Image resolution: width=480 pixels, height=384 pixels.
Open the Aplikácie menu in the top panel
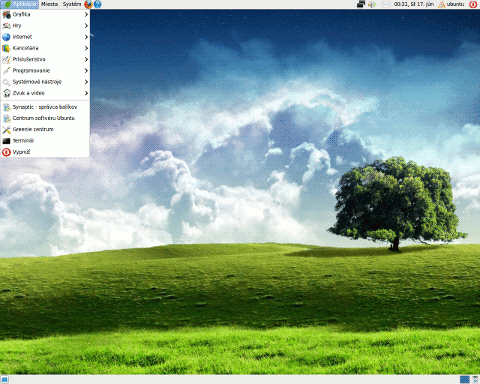20,4
